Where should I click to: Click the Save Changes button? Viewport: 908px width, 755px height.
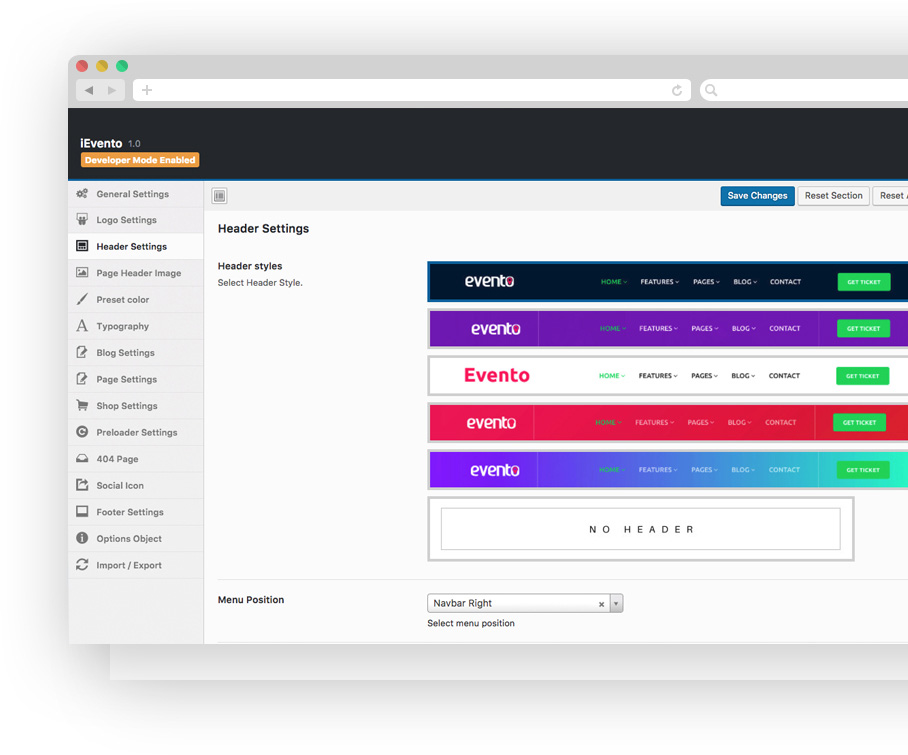click(757, 196)
